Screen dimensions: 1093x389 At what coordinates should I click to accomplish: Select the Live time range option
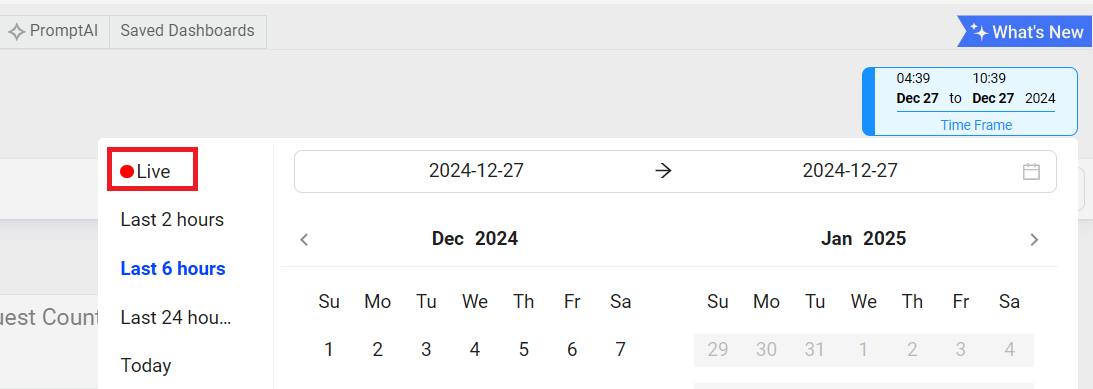[153, 169]
